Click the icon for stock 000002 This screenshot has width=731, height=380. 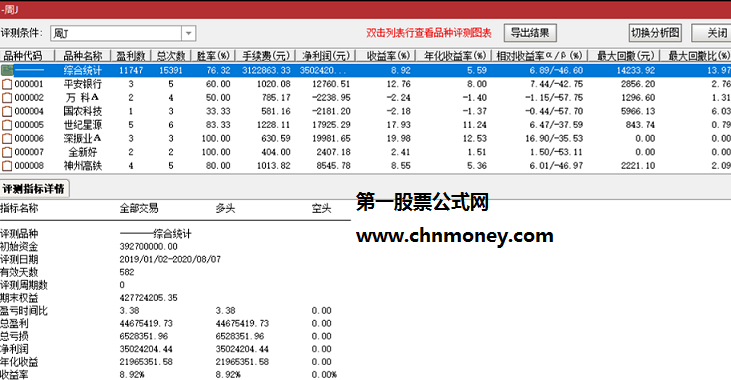click(7, 97)
